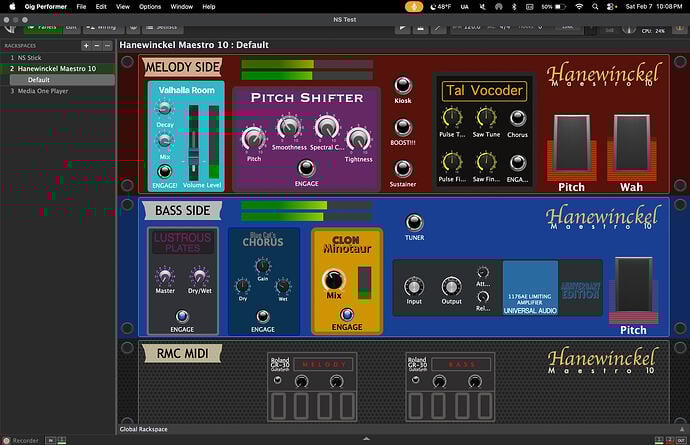
Task: Toggle the Pitch Shifter ENGAGE switch
Action: (306, 168)
